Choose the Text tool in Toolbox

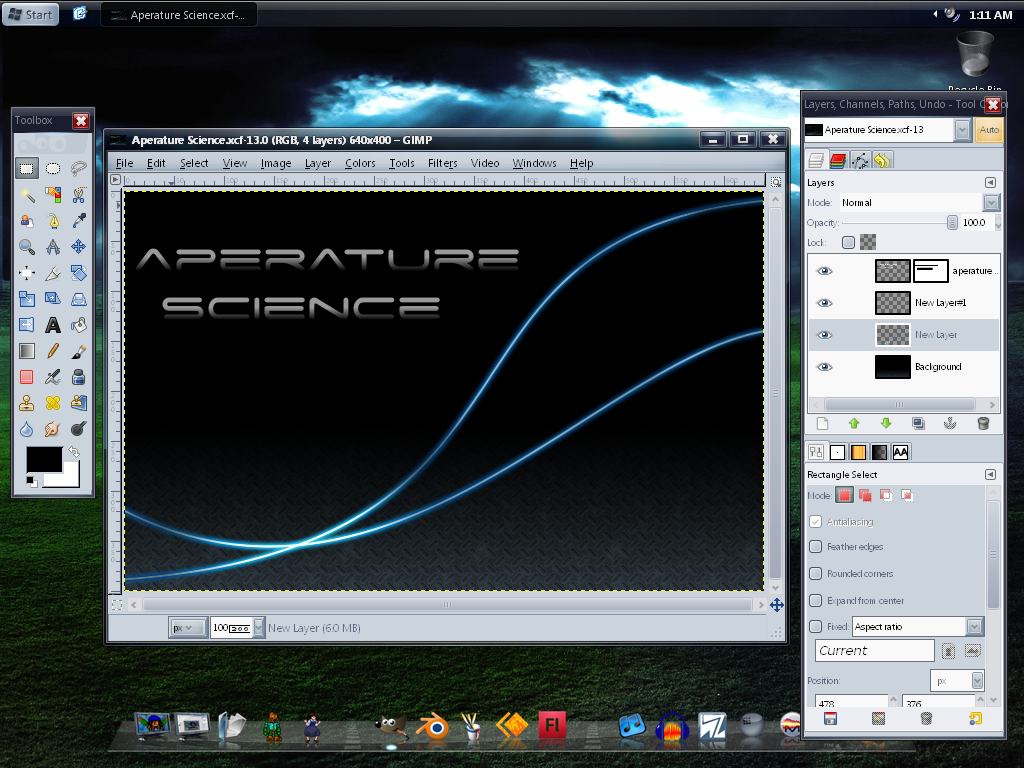(x=53, y=325)
